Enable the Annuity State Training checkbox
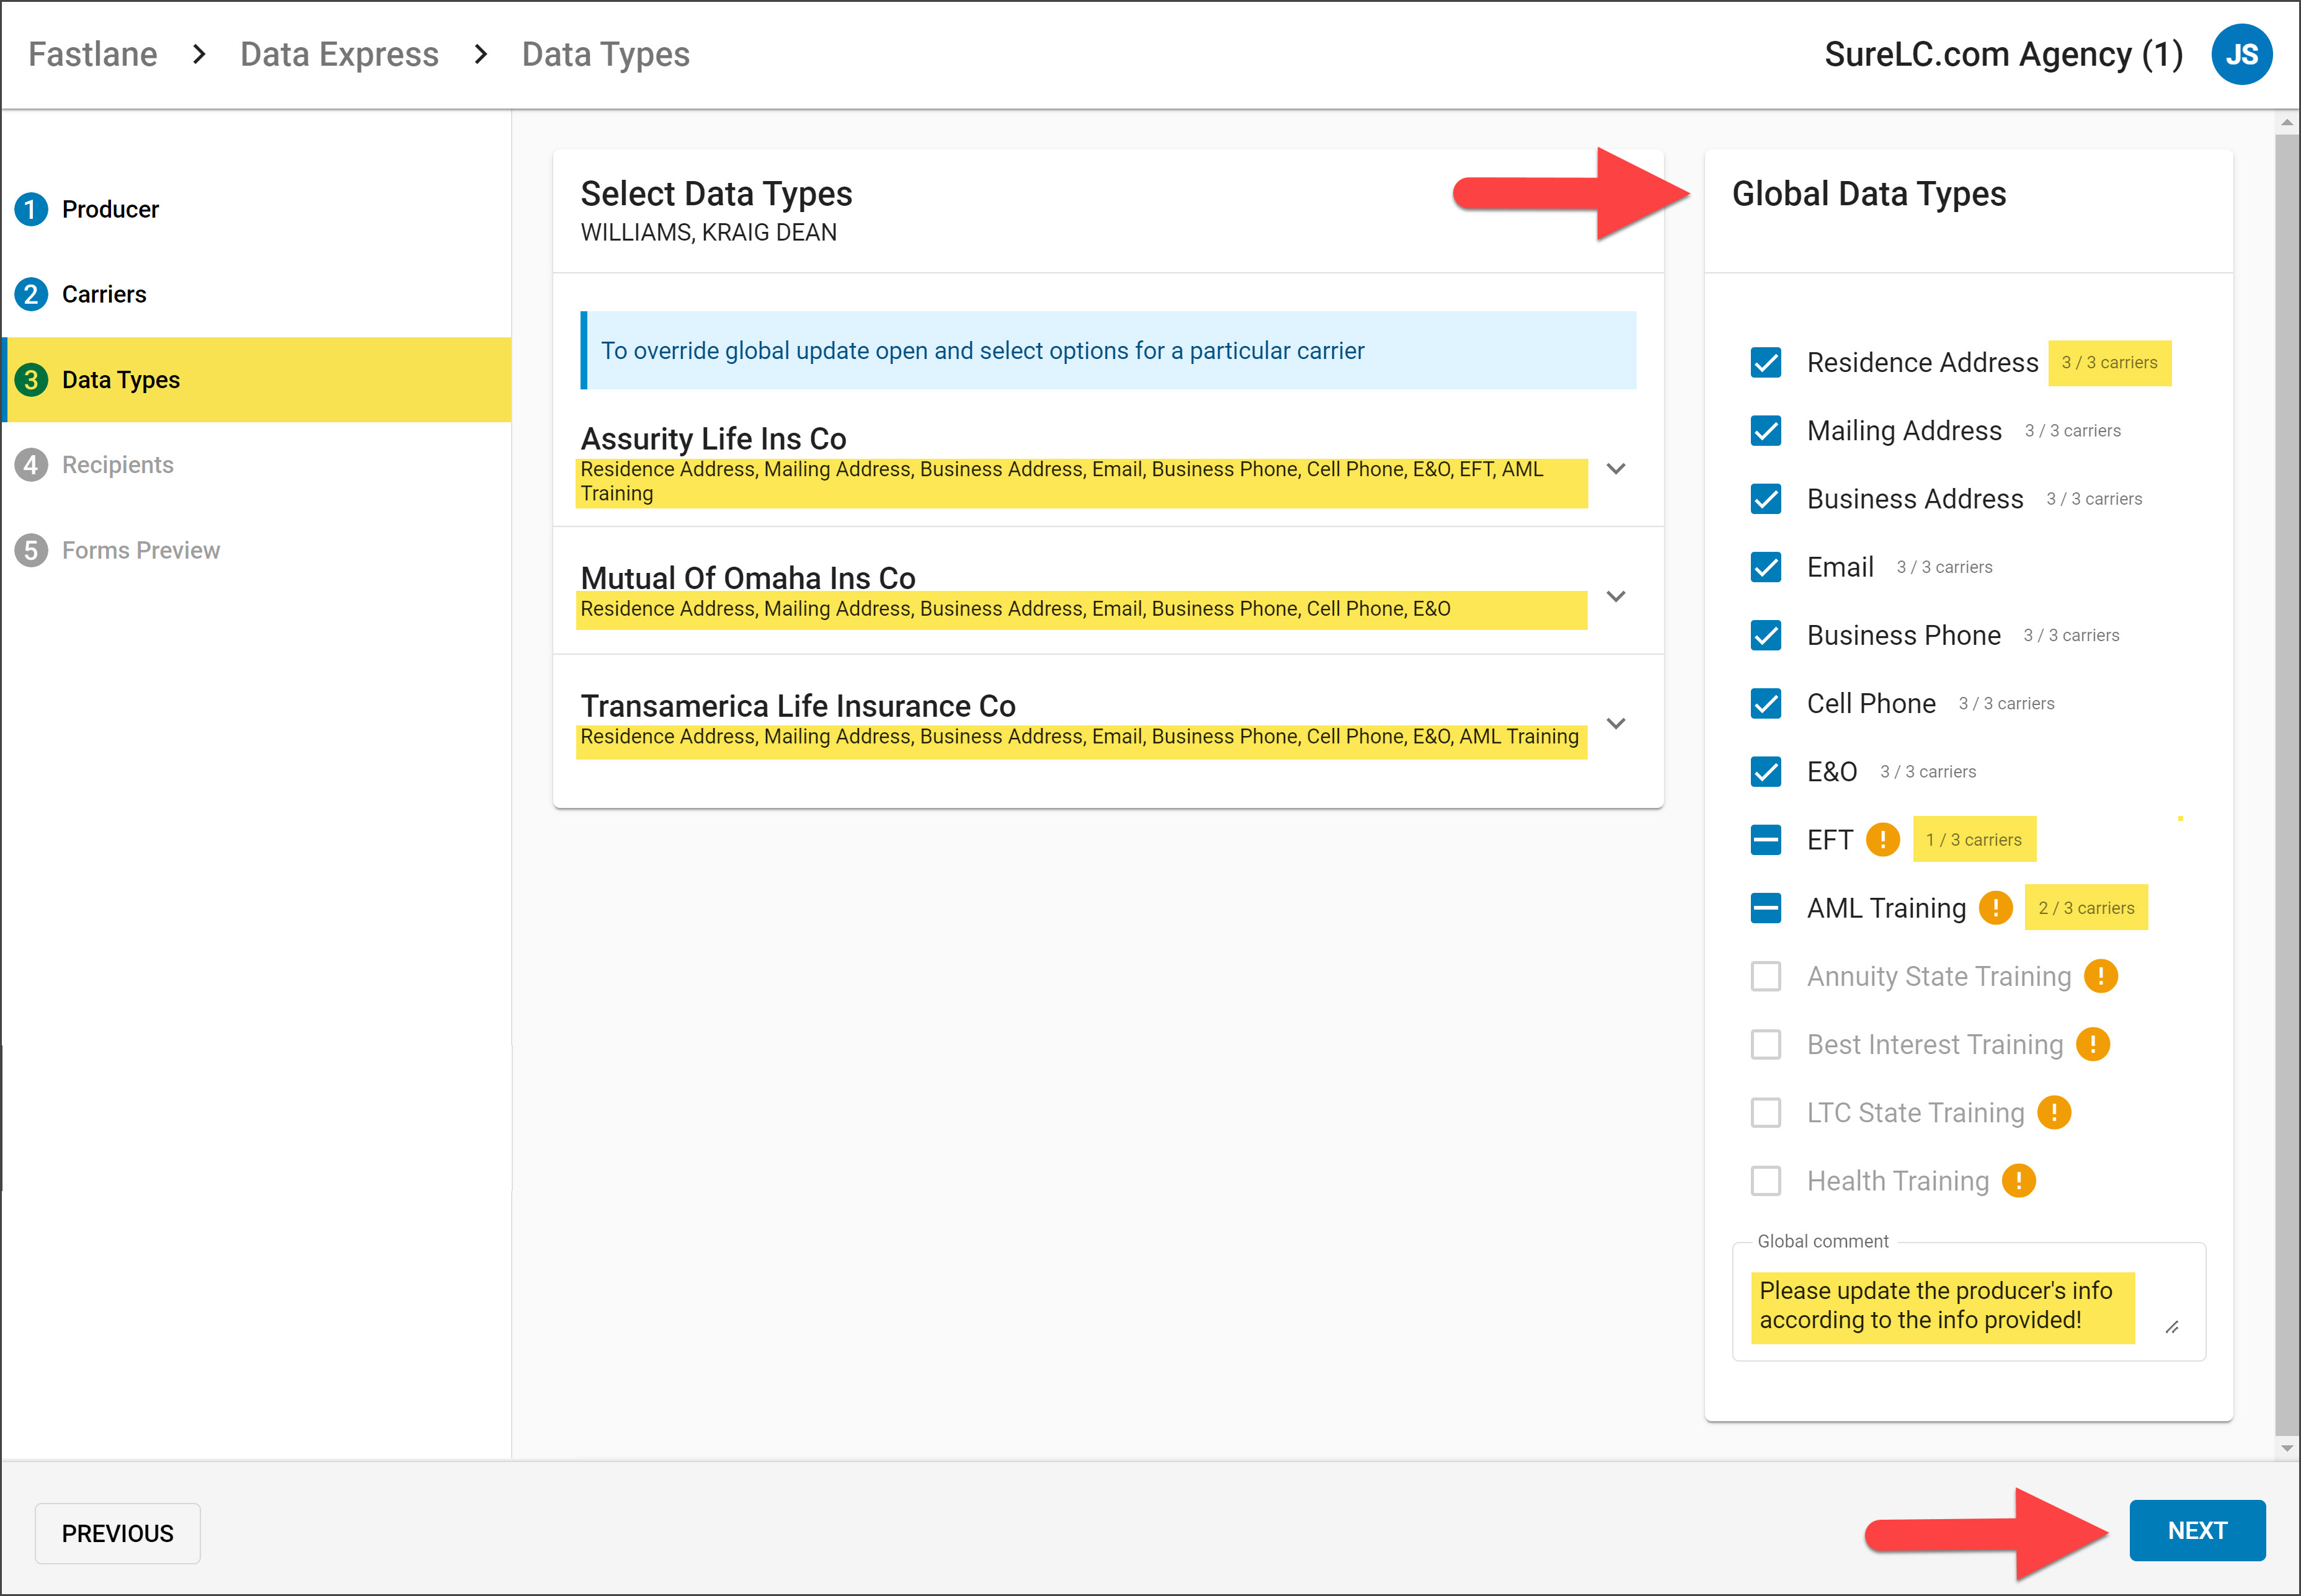 [x=1765, y=976]
